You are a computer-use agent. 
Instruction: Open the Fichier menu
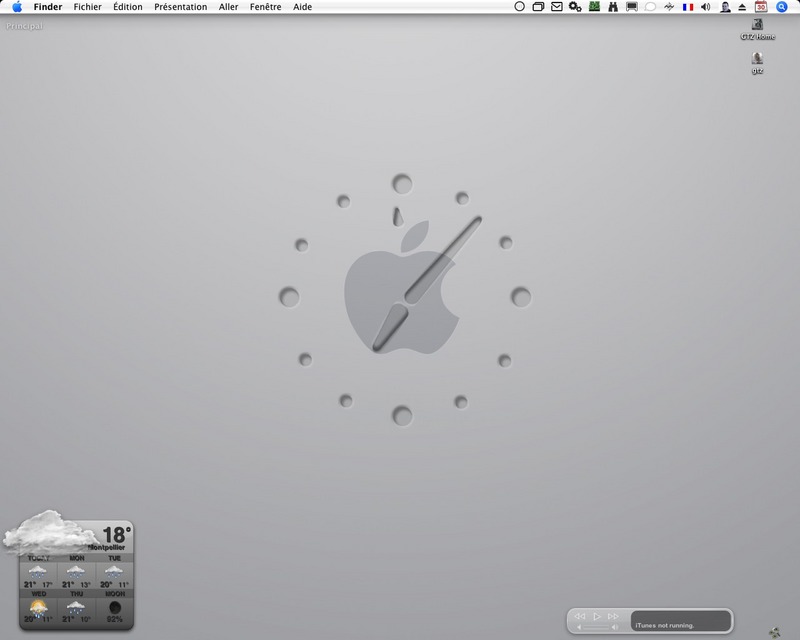(x=87, y=7)
